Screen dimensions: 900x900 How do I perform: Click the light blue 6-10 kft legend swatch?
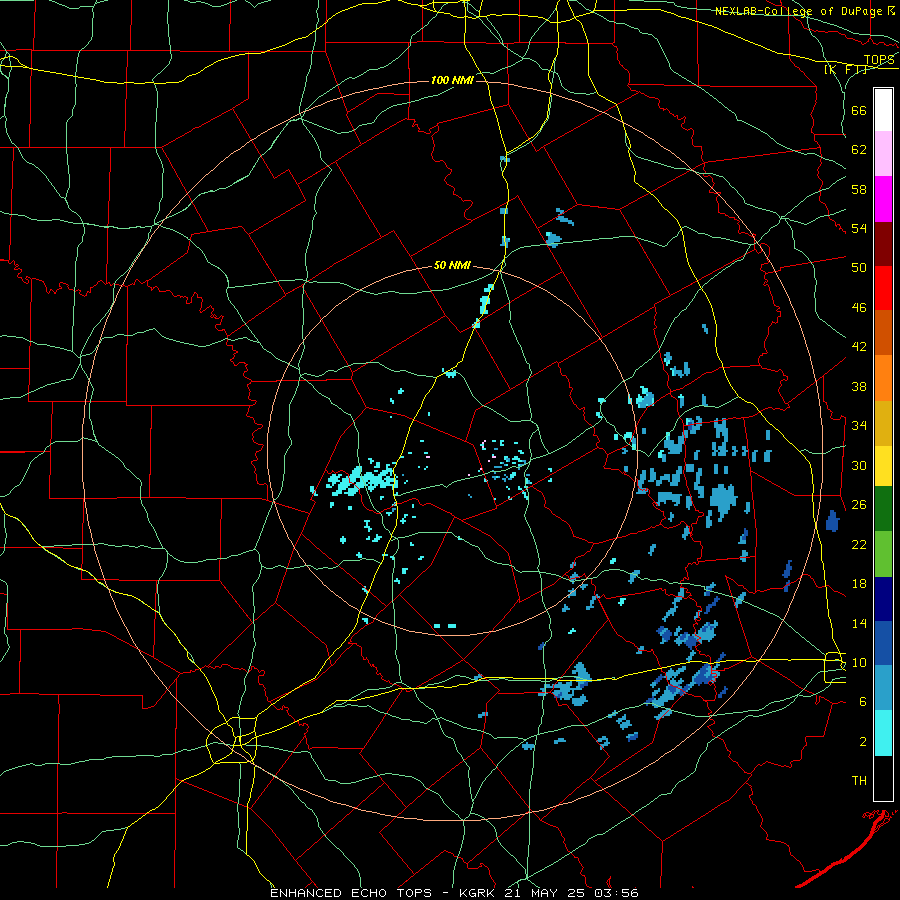tap(883, 688)
